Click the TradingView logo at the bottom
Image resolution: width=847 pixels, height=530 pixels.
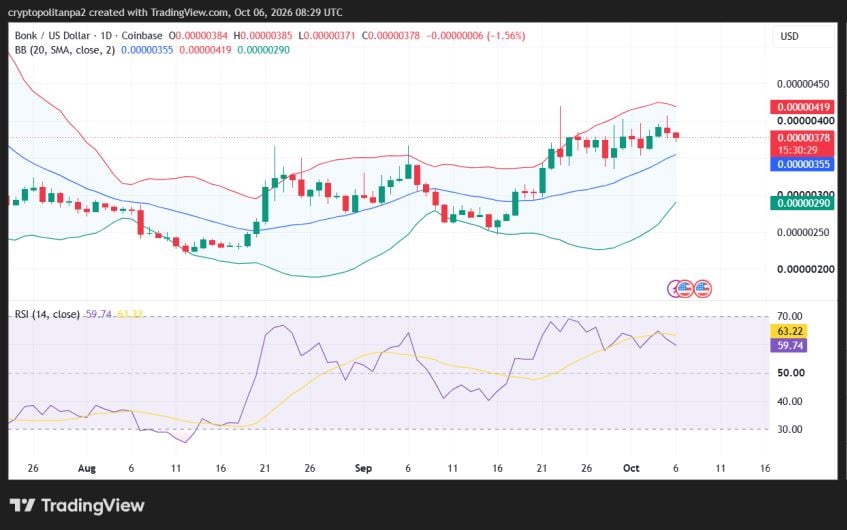tap(77, 506)
